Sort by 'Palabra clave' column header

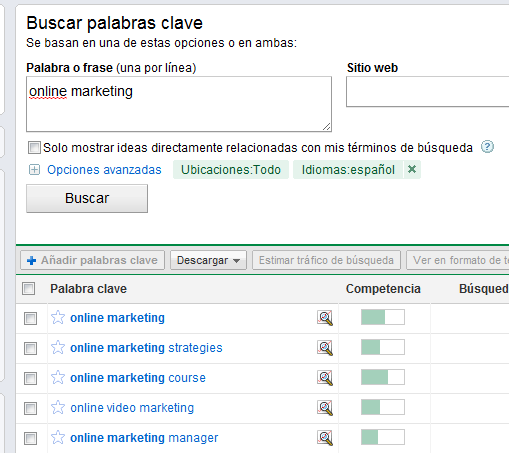tap(88, 289)
